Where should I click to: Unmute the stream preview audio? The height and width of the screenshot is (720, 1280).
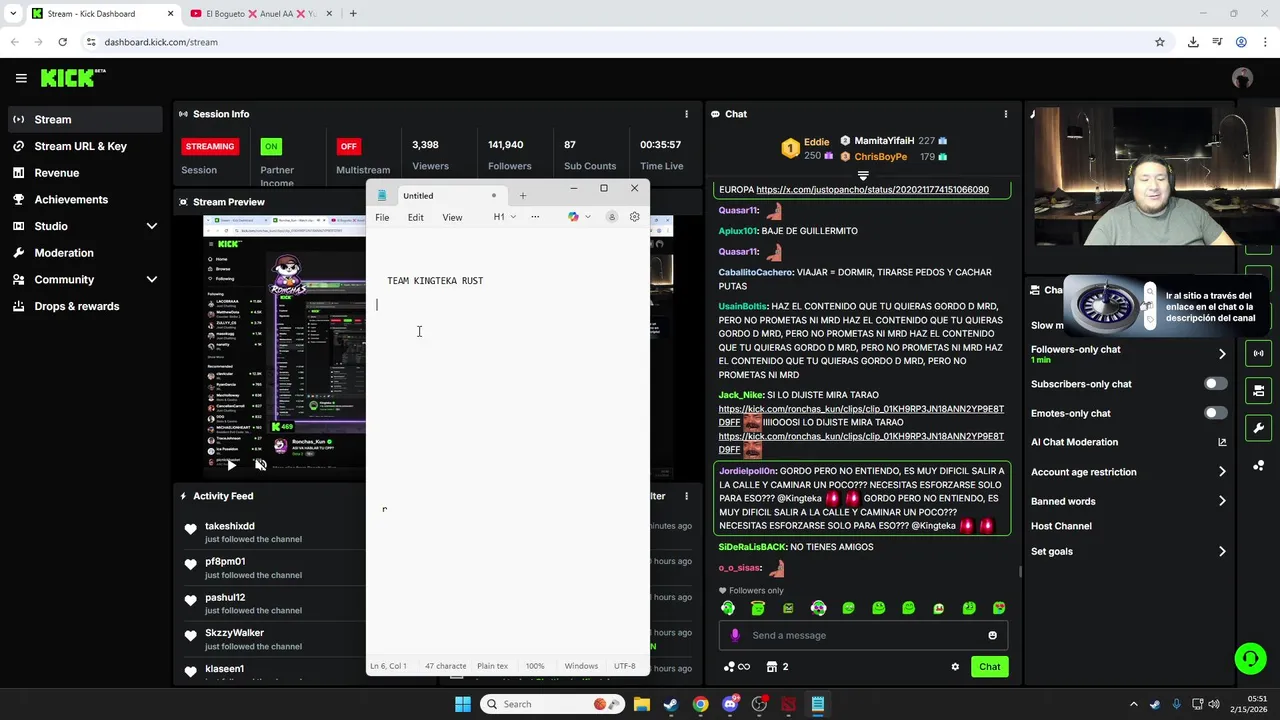point(261,465)
